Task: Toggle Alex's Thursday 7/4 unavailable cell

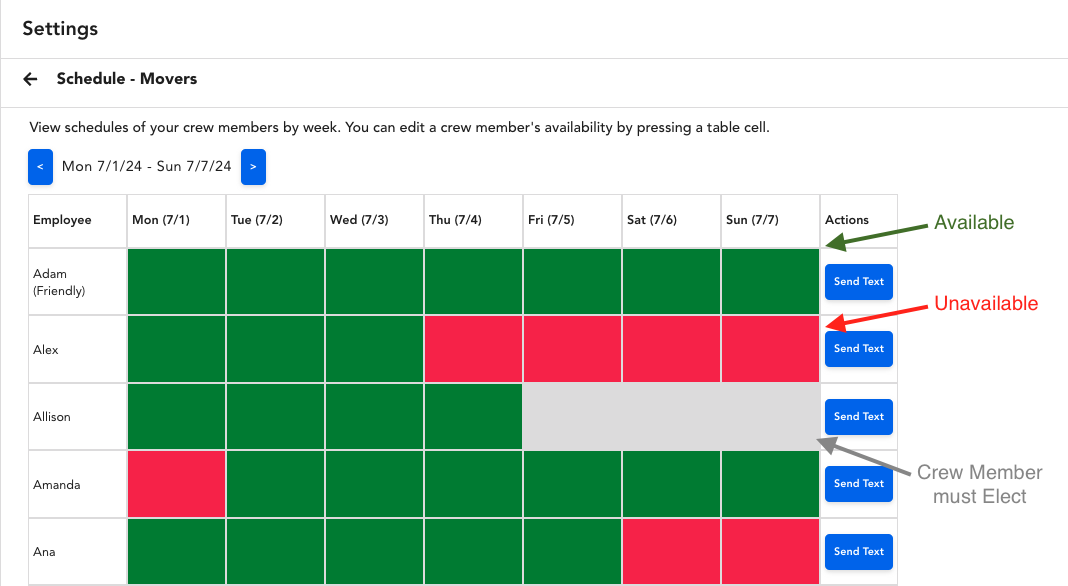Action: (473, 349)
